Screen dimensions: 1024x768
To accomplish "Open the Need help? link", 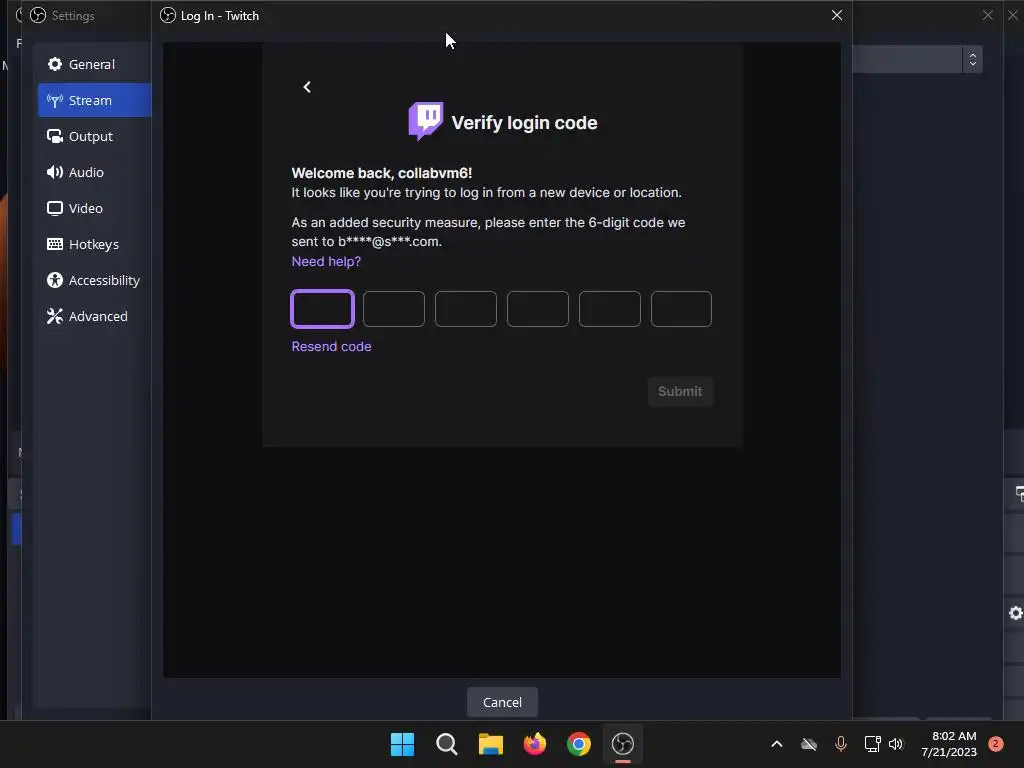I will pyautogui.click(x=326, y=261).
